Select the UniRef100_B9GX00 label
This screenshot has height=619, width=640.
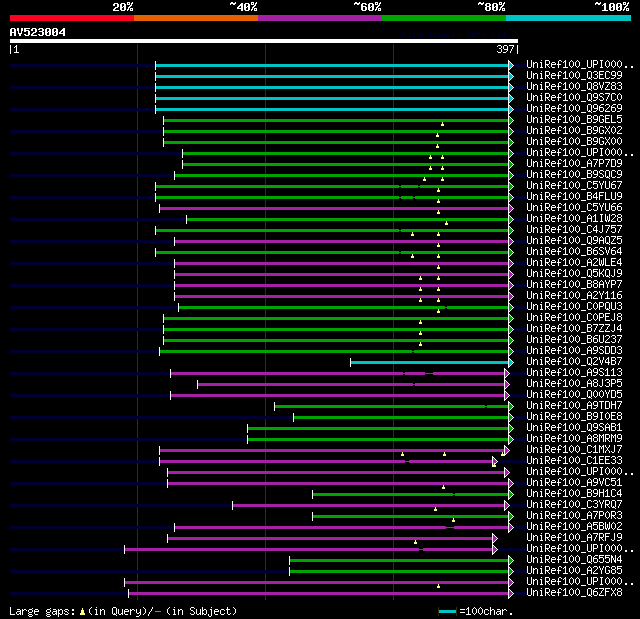(x=574, y=142)
